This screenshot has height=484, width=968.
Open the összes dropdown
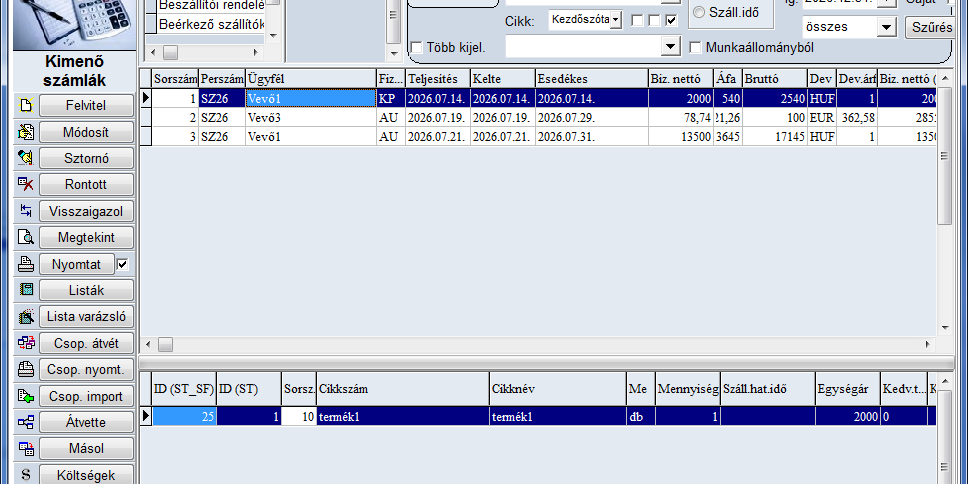click(887, 27)
